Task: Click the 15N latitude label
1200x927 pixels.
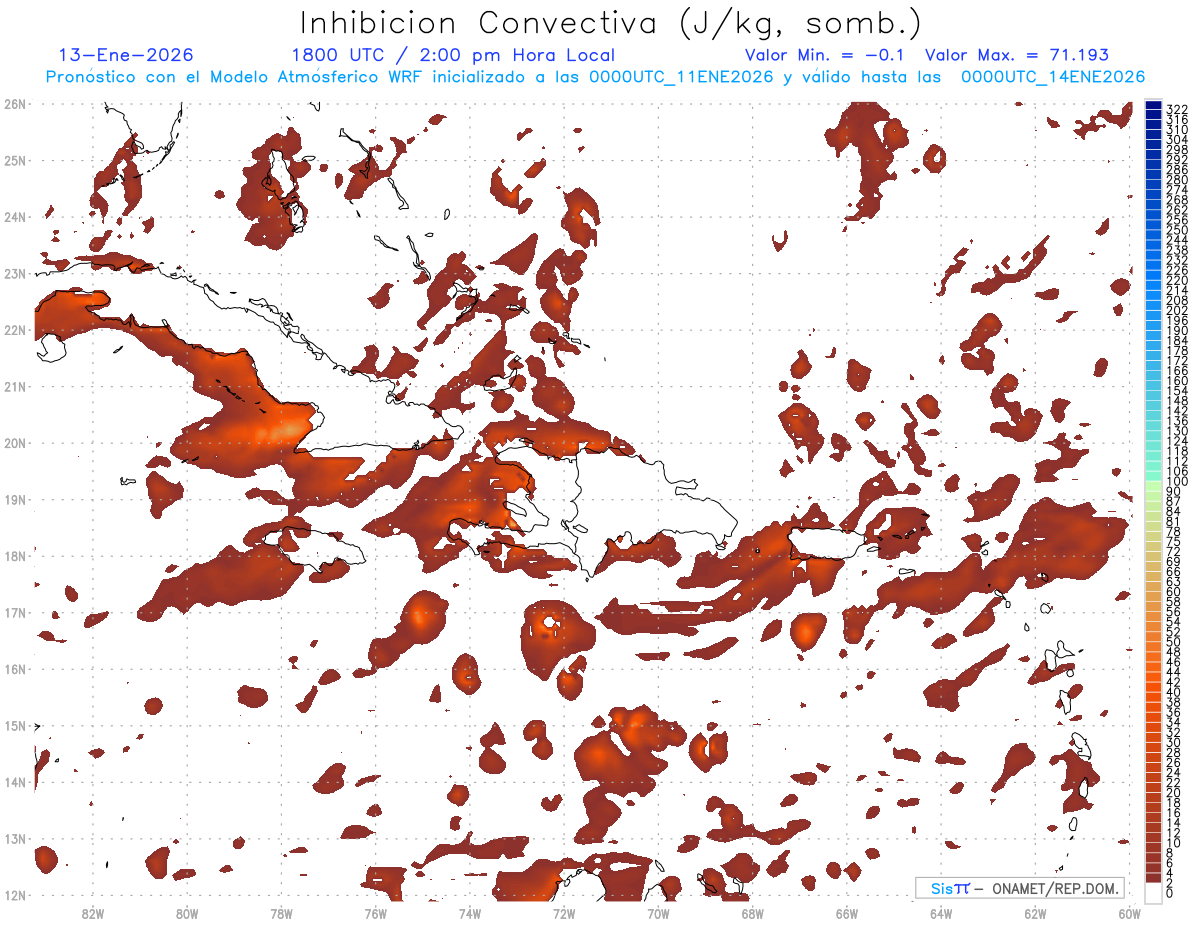Action: click(x=14, y=725)
